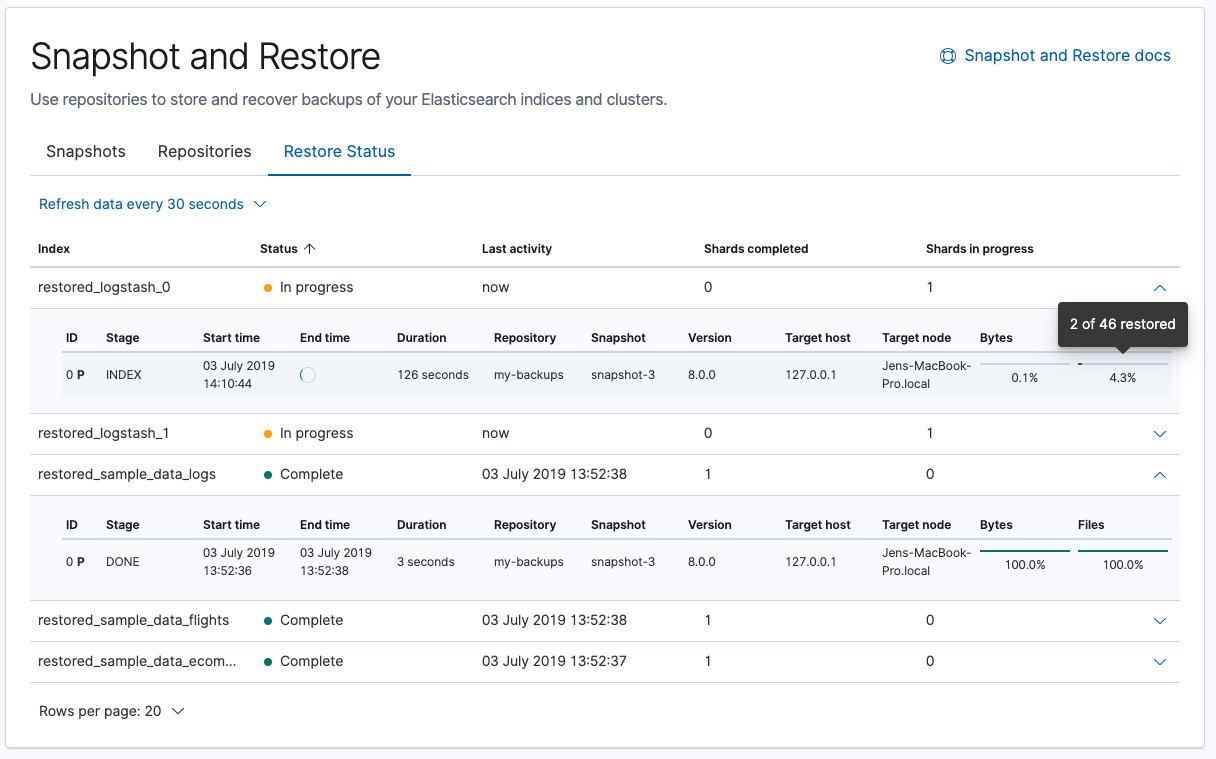
Task: Click the green Complete dot for restored_sample_data_flights
Action: [268, 620]
